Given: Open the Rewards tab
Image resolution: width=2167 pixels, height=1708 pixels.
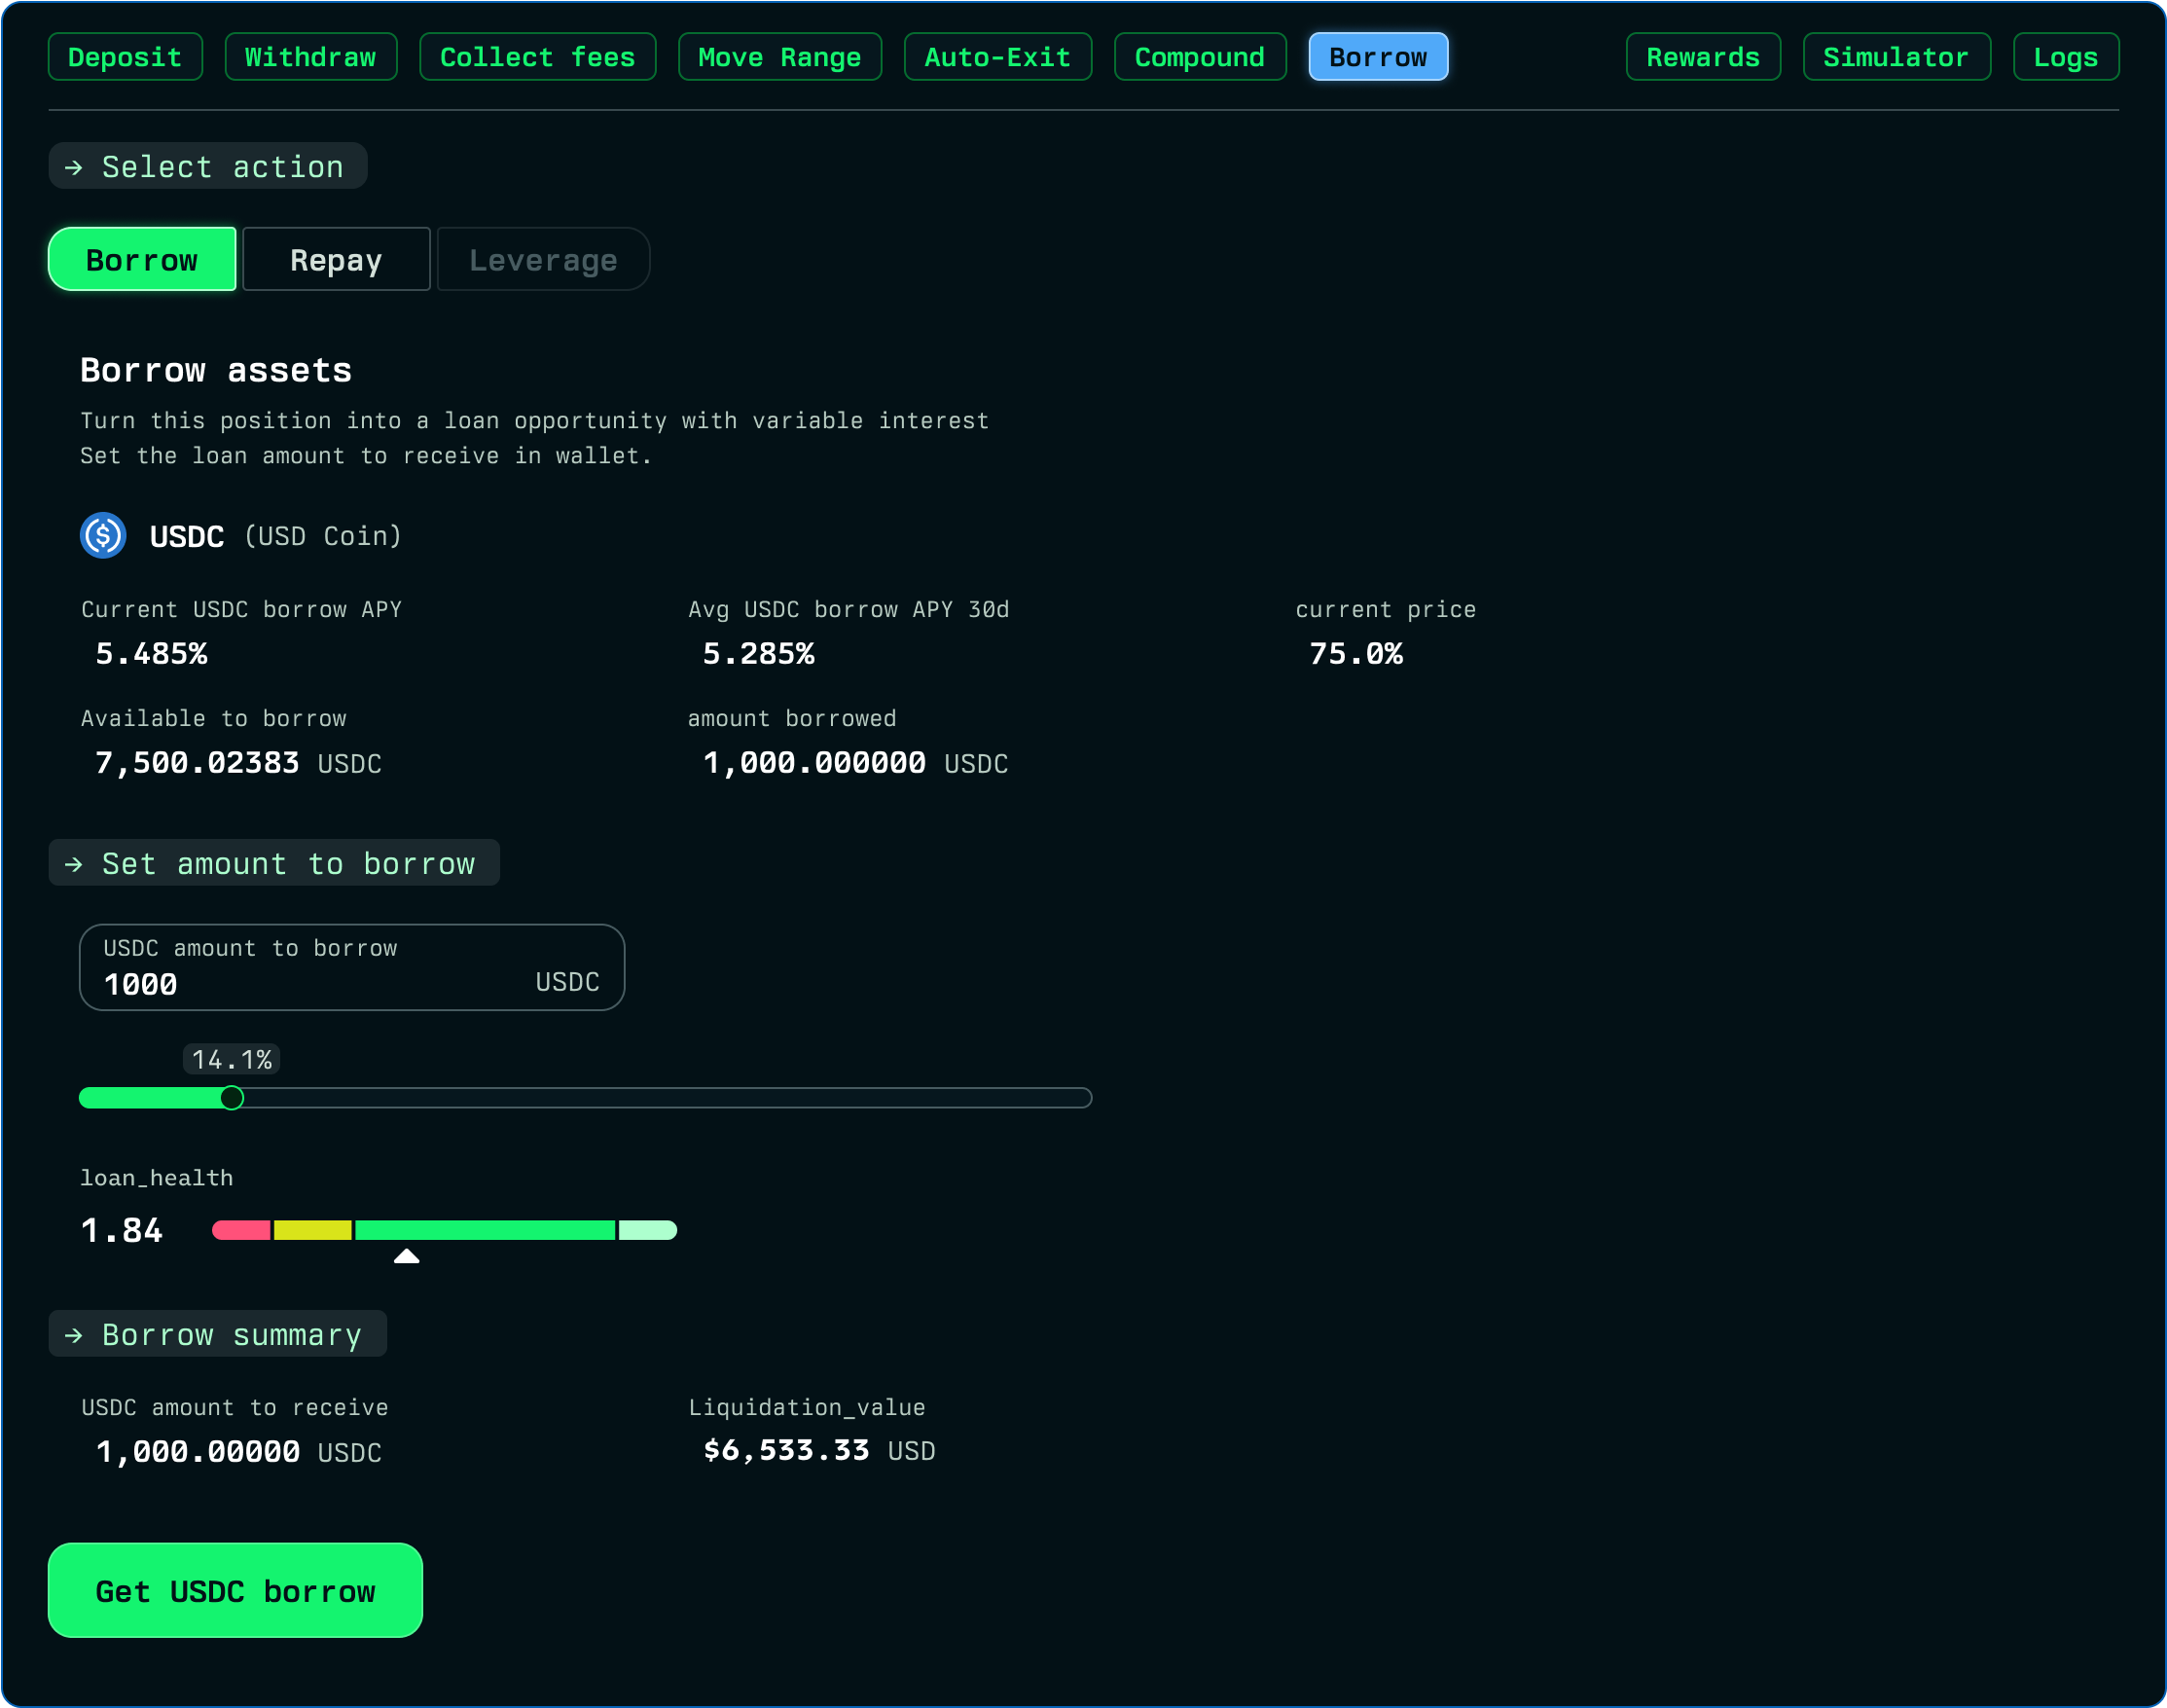Looking at the screenshot, I should pos(1702,57).
